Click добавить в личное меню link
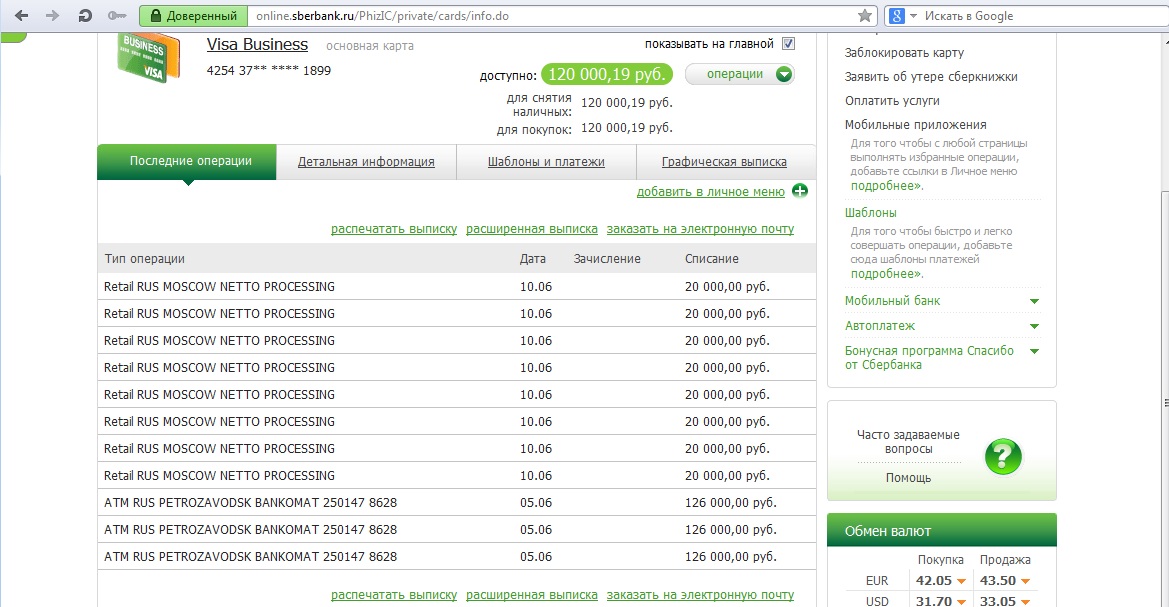Viewport: 1169px width, 607px height. click(x=710, y=192)
